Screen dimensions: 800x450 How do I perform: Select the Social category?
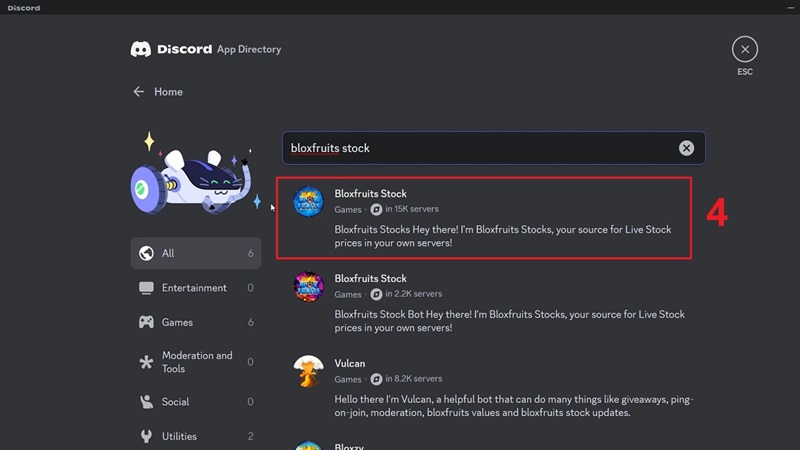click(175, 402)
